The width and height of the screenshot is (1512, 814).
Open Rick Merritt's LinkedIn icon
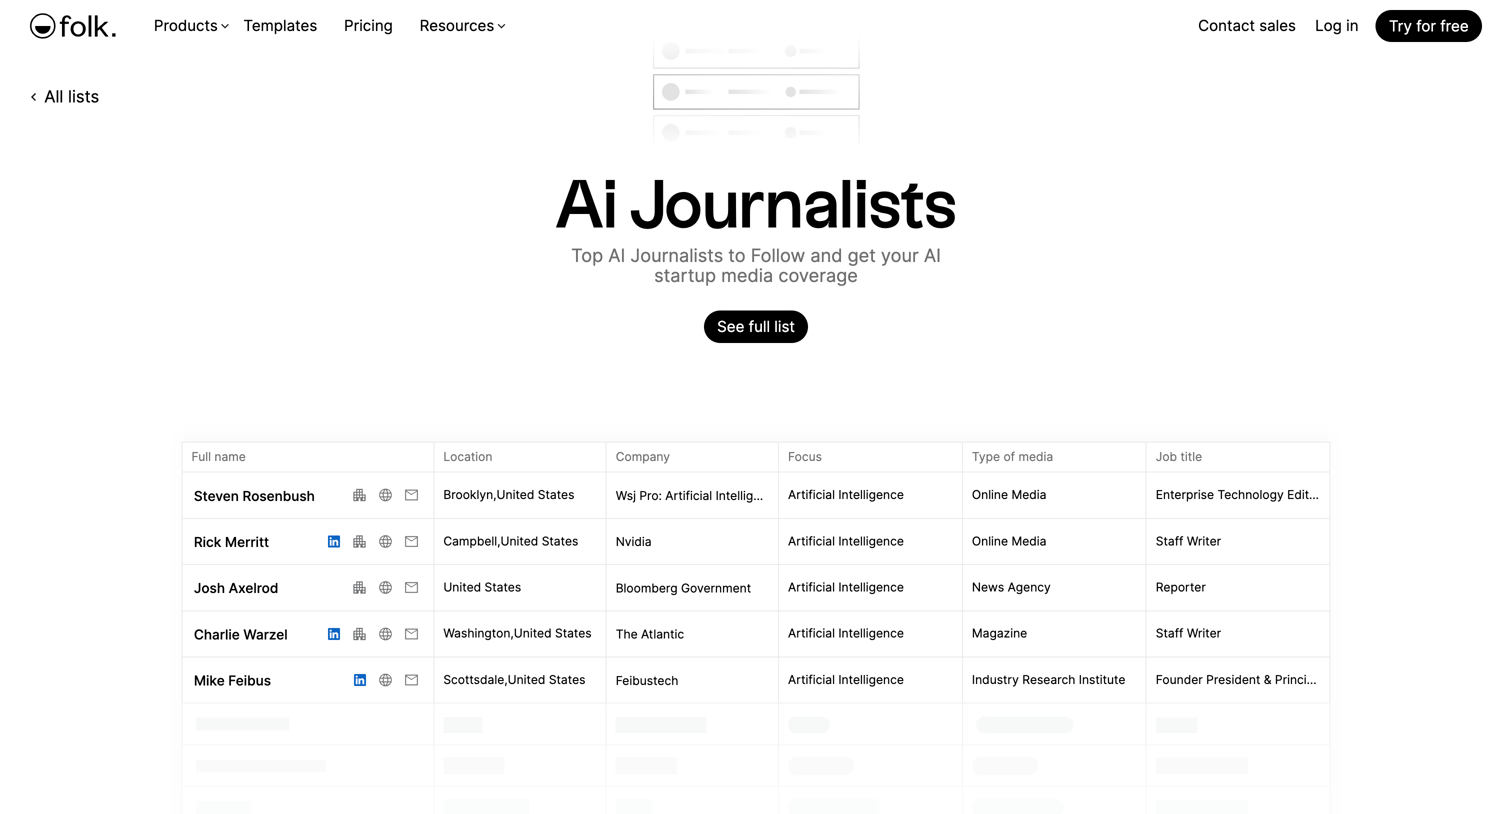pyautogui.click(x=334, y=541)
